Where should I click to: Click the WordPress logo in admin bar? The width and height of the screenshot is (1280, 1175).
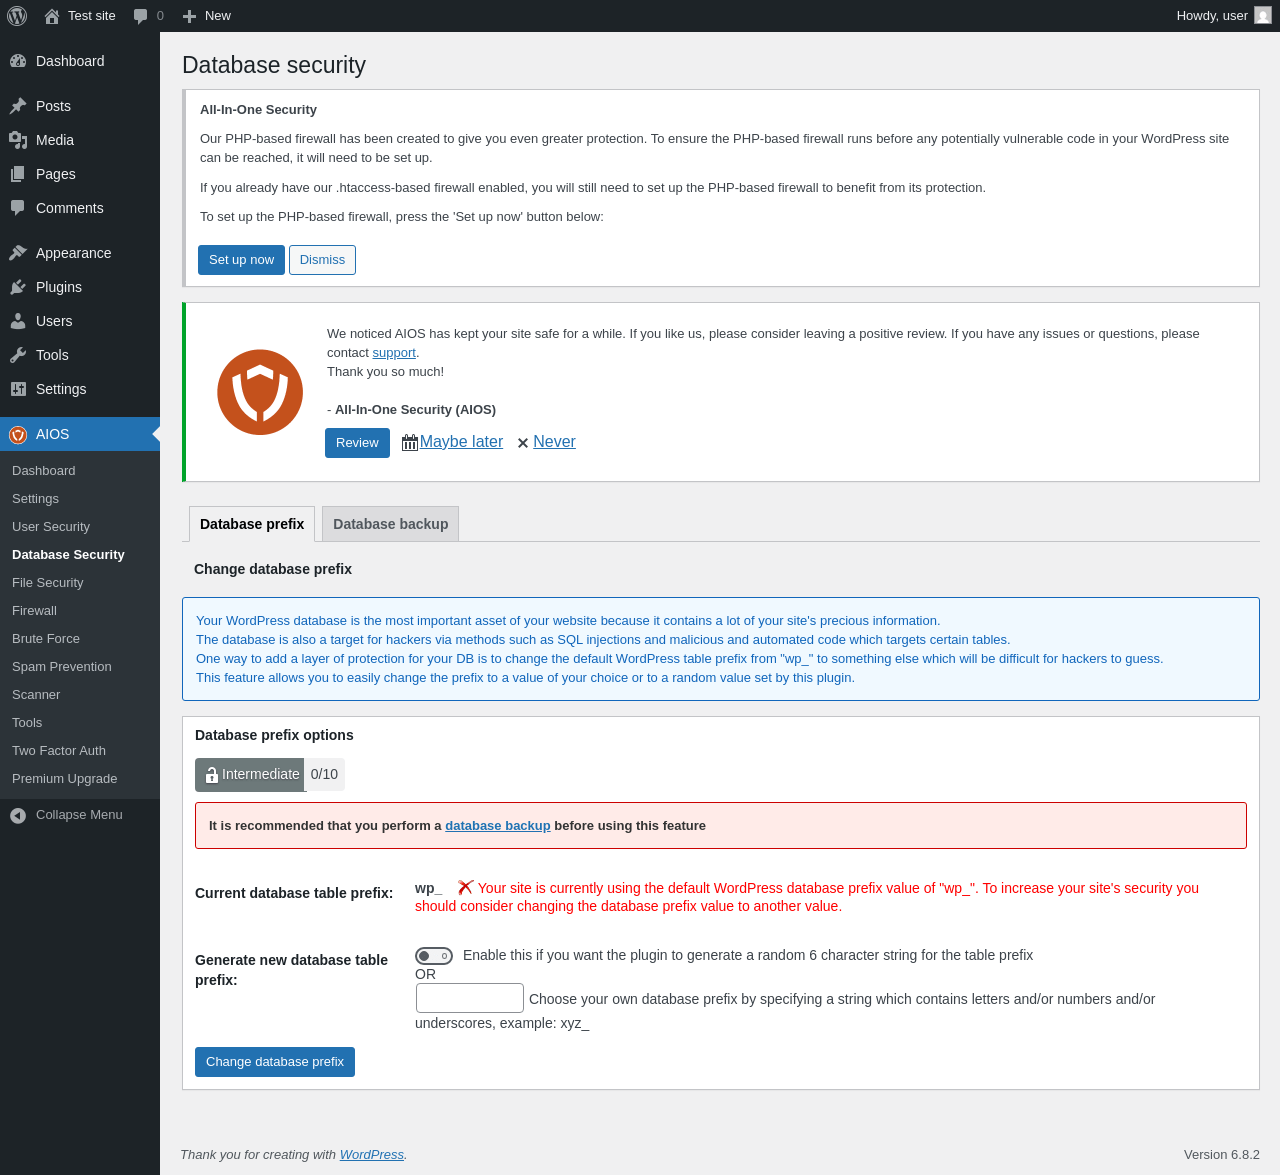pyautogui.click(x=17, y=16)
